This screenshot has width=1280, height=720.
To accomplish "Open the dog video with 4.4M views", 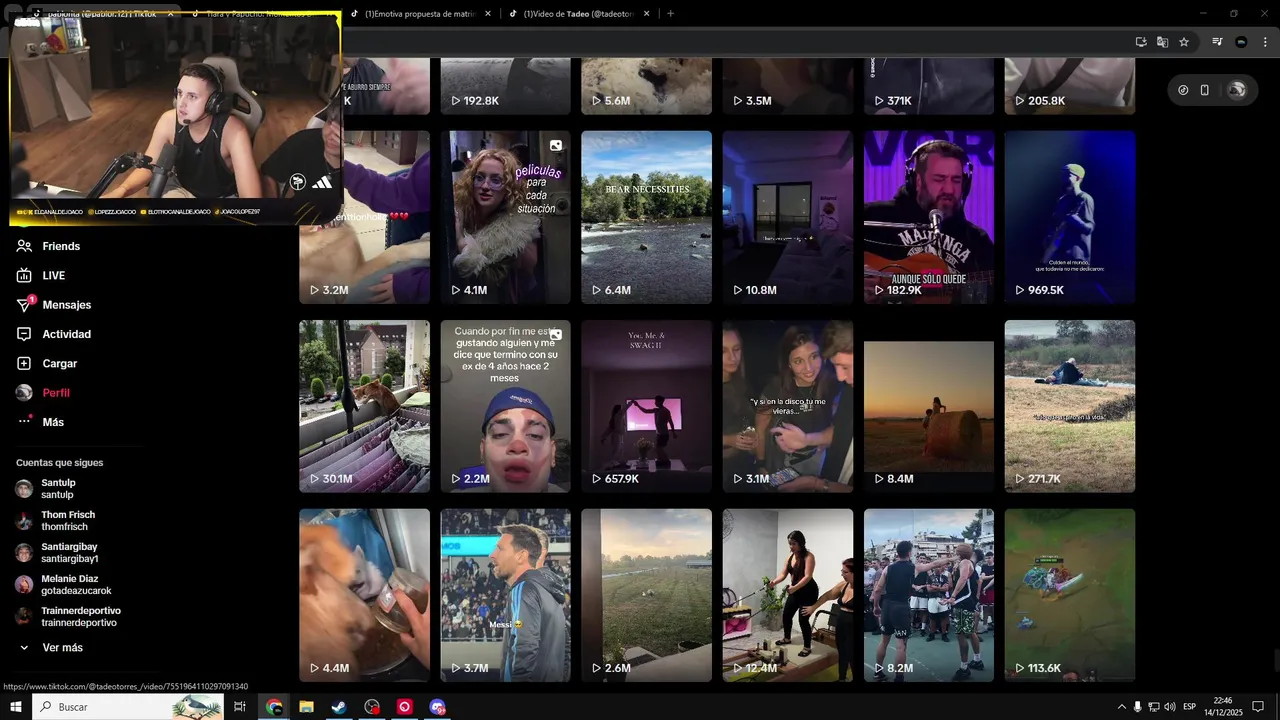I will pos(365,595).
